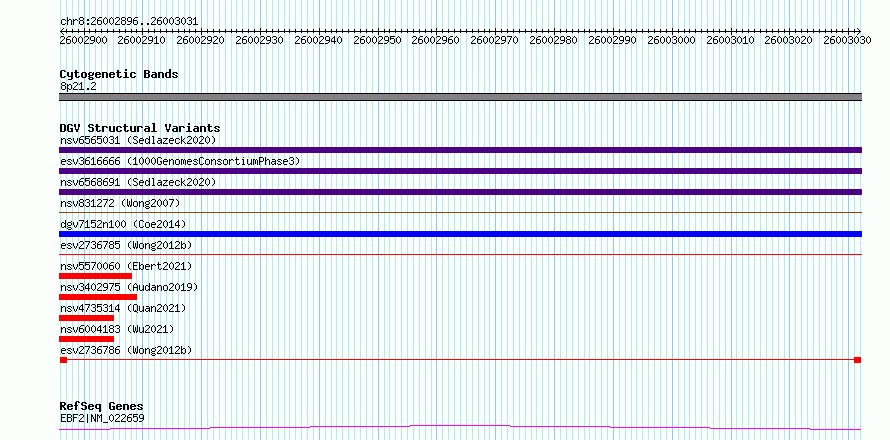This screenshot has width=890, height=440.
Task: Open variant esv2736785 (Wong2012b) label
Action: [x=126, y=245]
